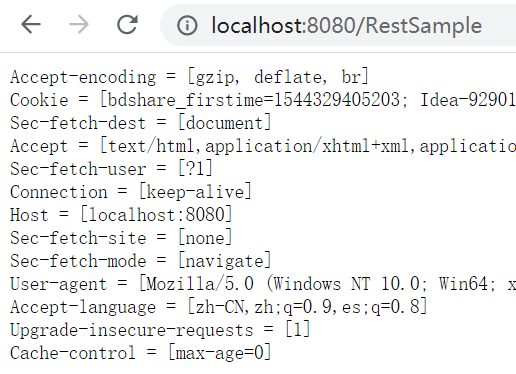
Task: Click the Cookie header label
Action: tap(39, 100)
